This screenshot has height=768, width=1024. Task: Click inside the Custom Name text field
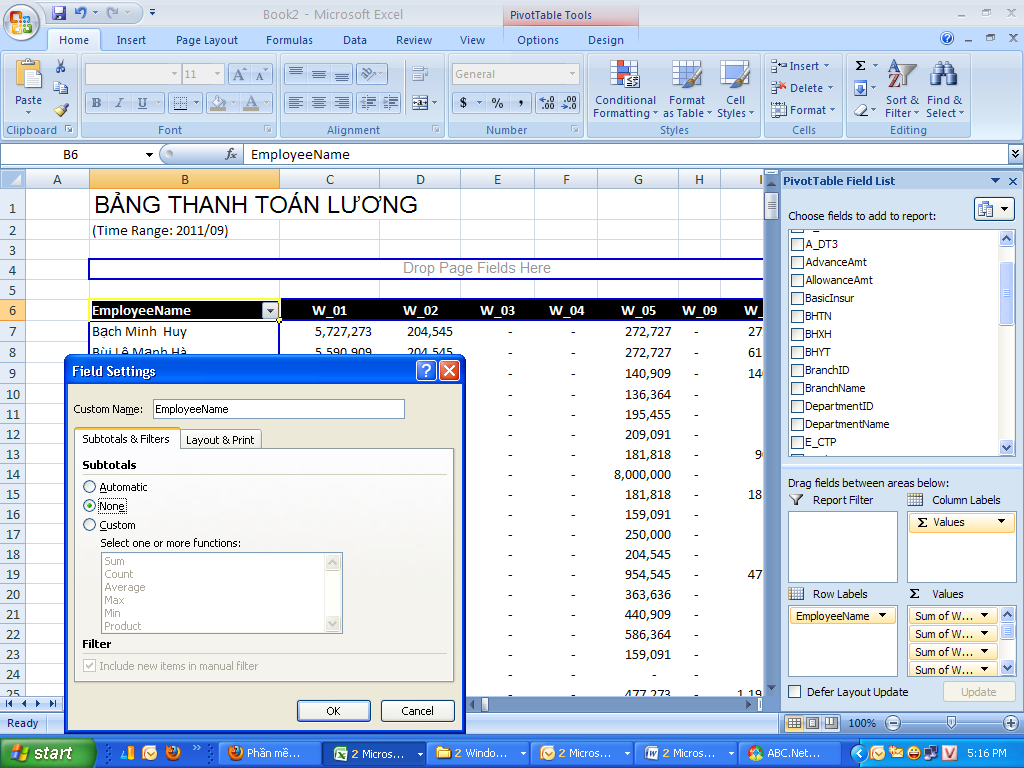click(x=278, y=409)
